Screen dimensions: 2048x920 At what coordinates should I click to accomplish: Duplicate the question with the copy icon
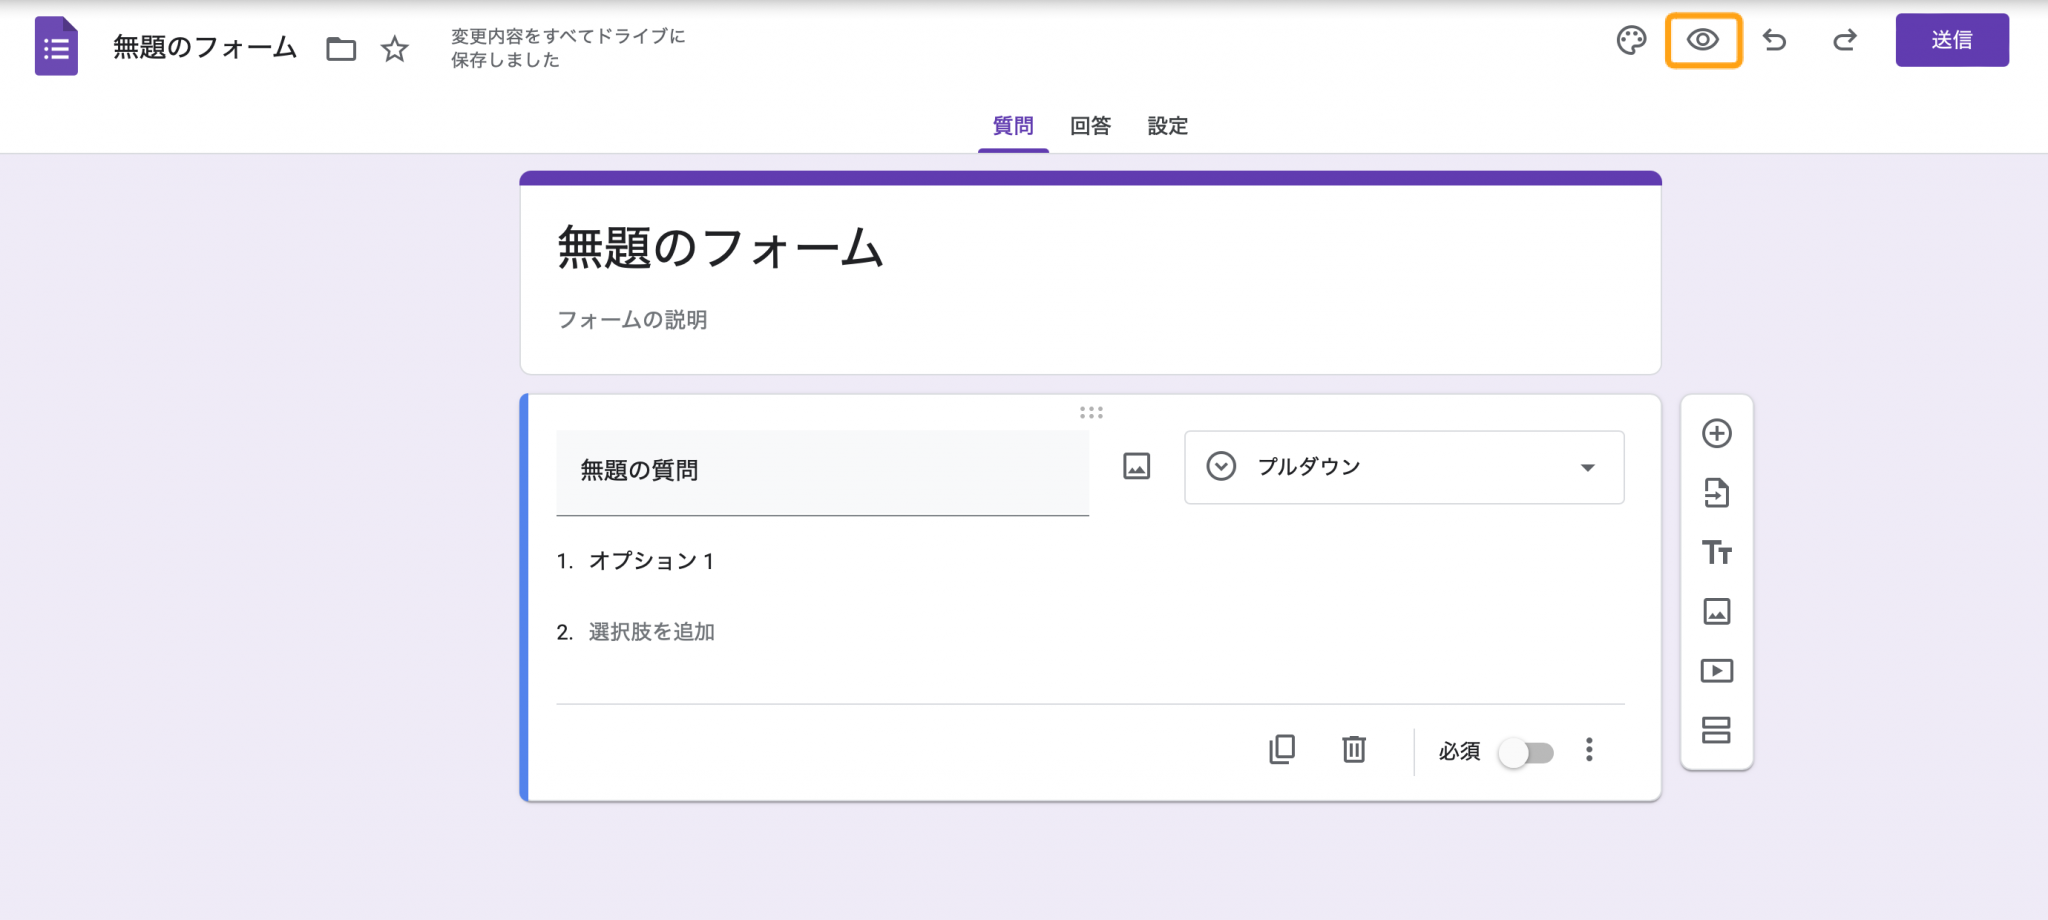click(x=1282, y=749)
